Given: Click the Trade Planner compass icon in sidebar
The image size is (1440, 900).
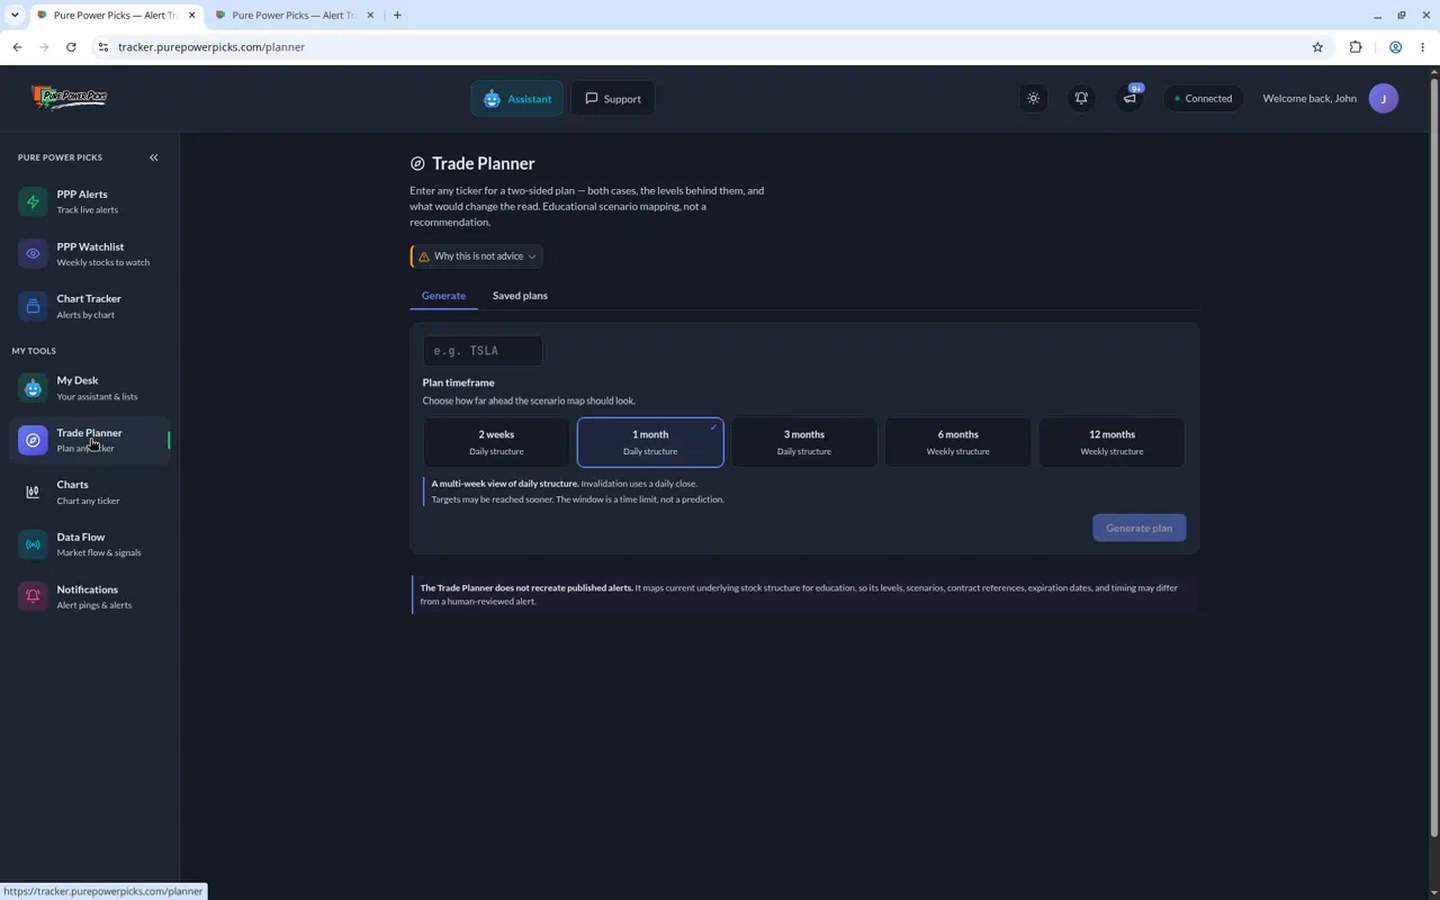Looking at the screenshot, I should tap(33, 440).
